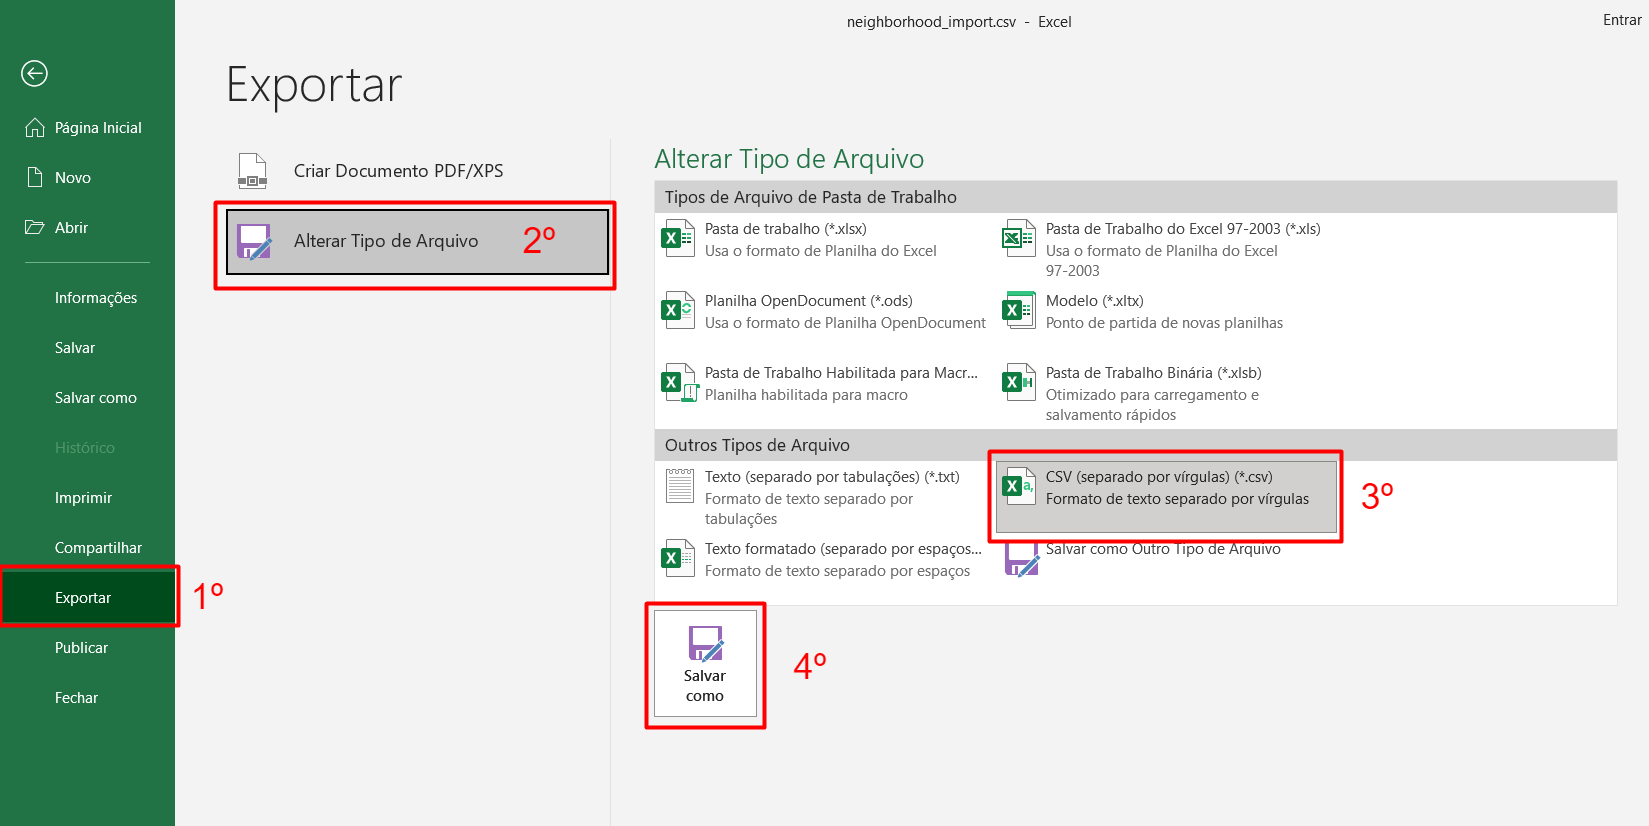Click the Salvar como button label
The image size is (1649, 826).
(705, 686)
